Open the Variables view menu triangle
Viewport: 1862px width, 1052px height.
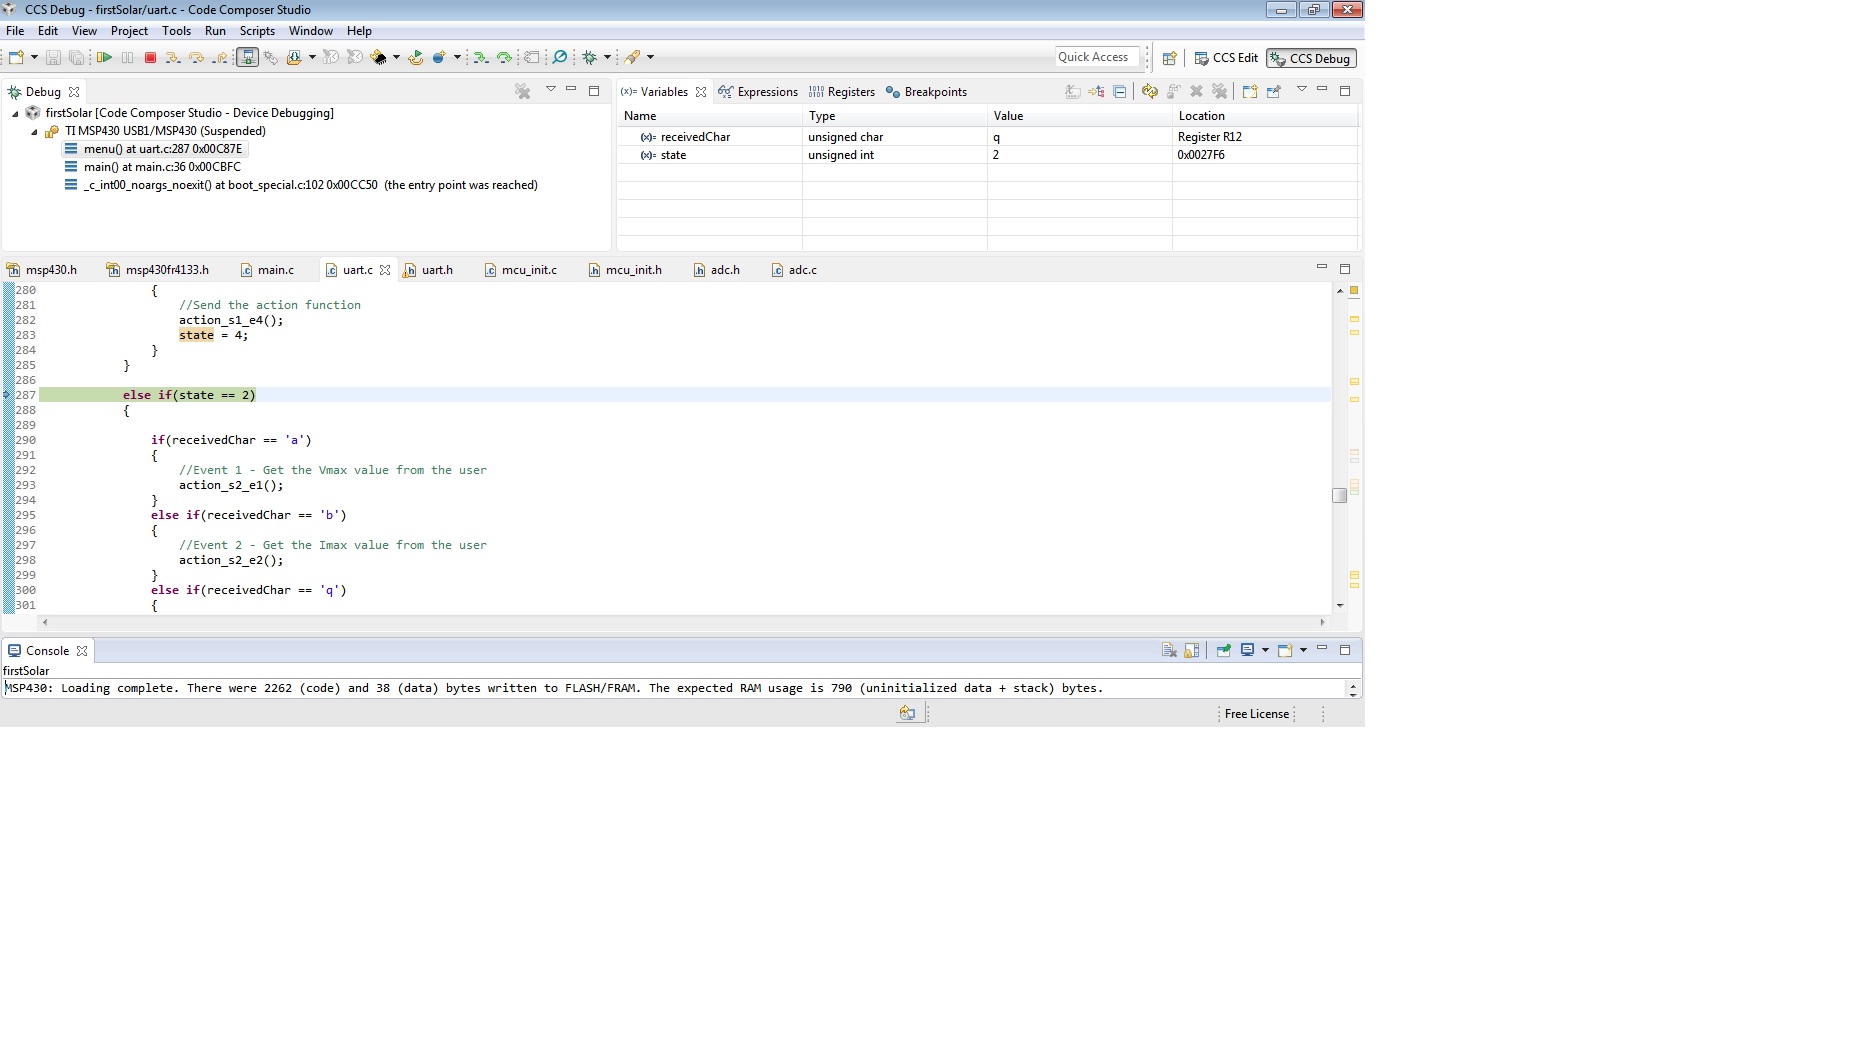coord(1301,90)
